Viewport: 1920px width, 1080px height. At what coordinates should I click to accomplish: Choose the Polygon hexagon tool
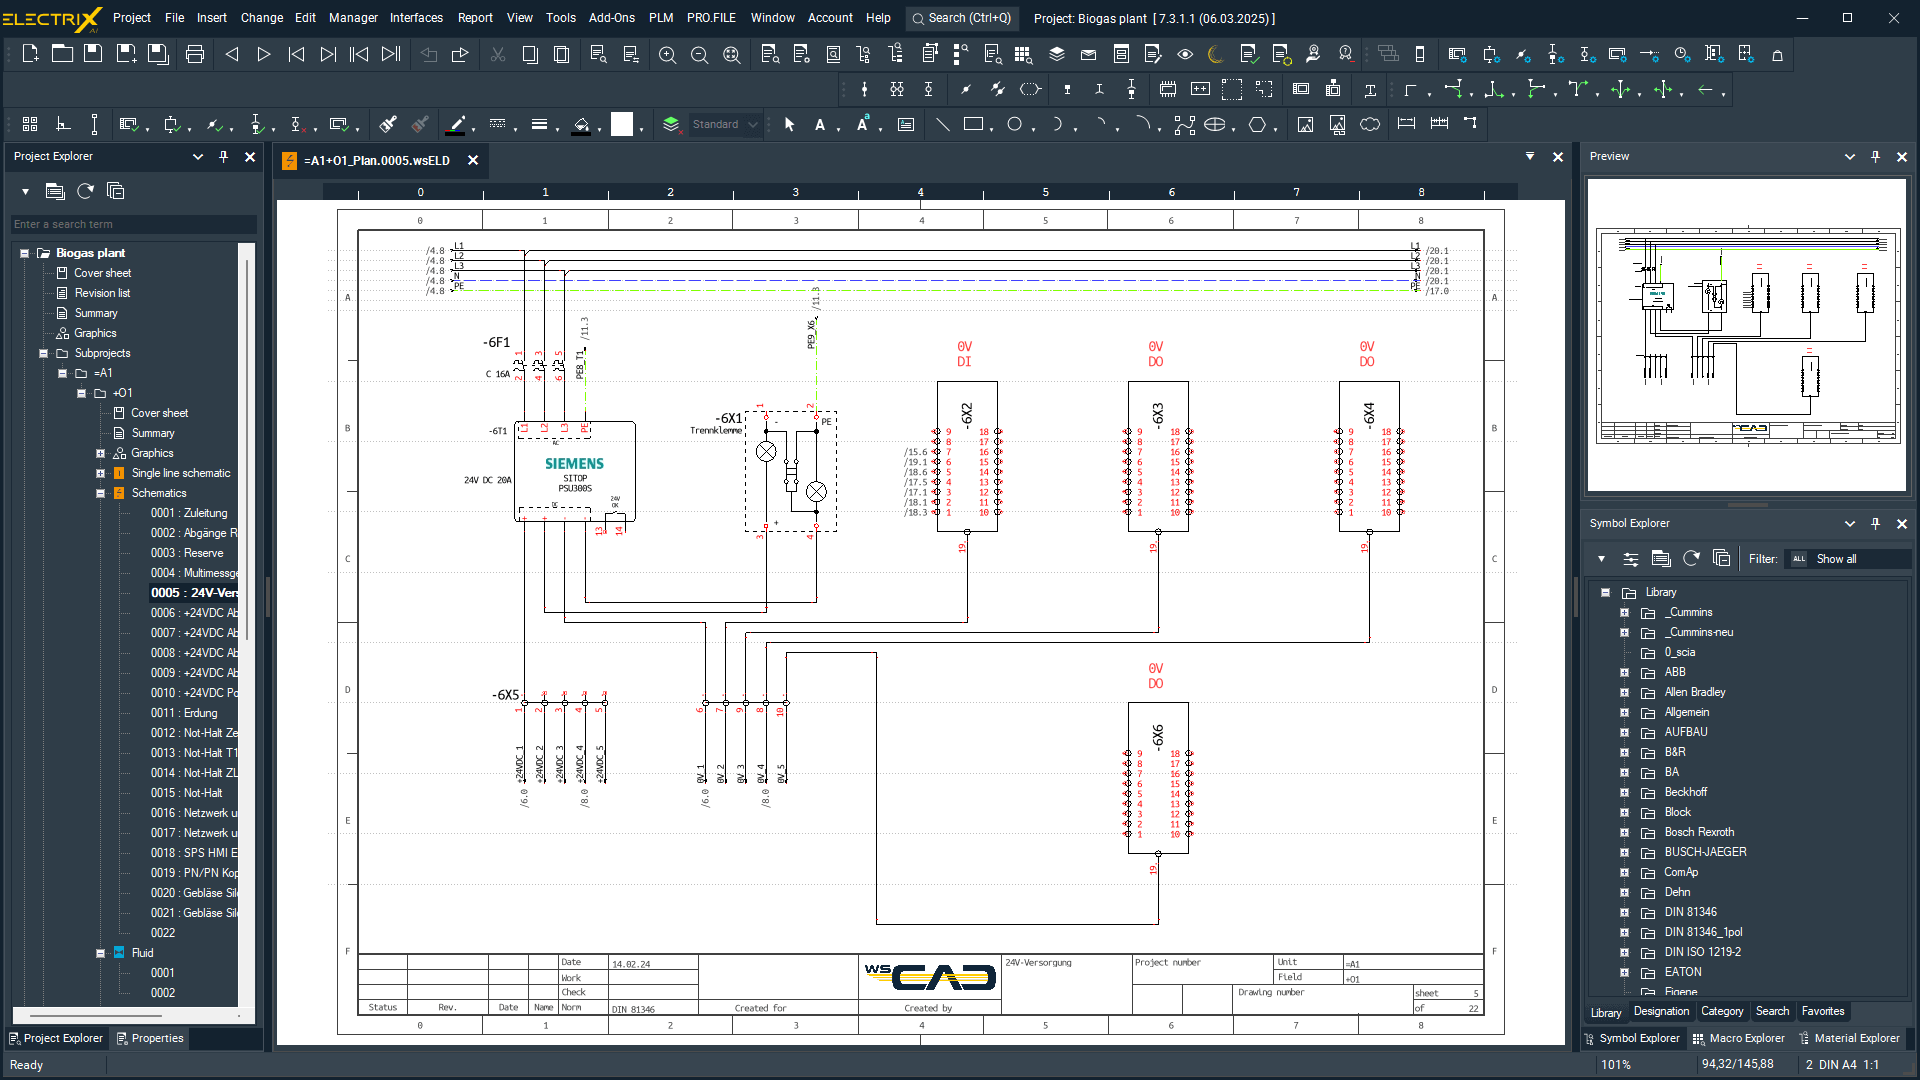click(1257, 124)
